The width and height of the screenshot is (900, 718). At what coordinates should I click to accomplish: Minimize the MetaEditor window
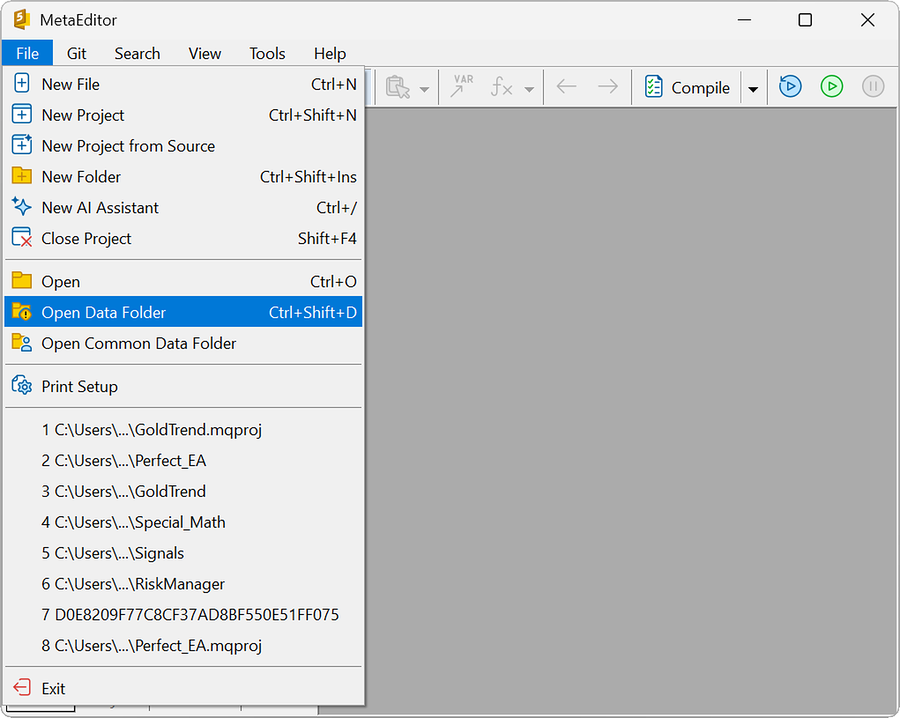point(744,20)
